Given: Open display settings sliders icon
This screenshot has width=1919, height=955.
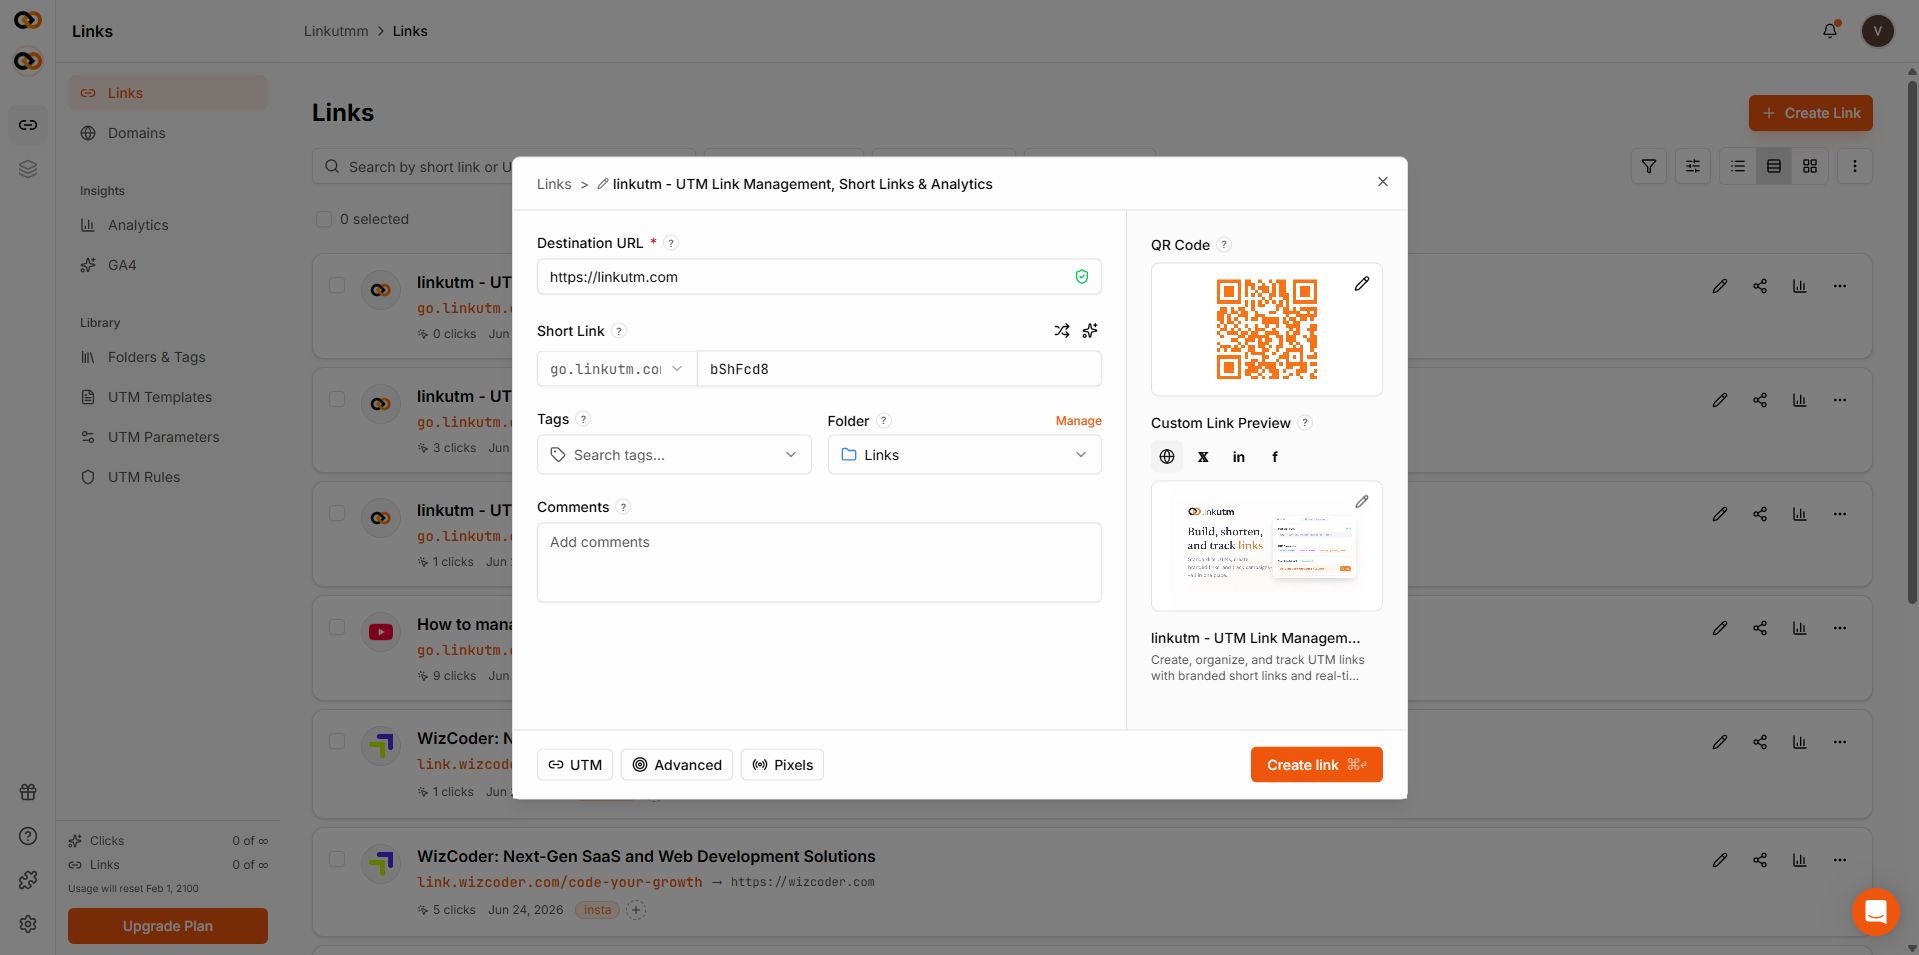Looking at the screenshot, I should [1693, 166].
